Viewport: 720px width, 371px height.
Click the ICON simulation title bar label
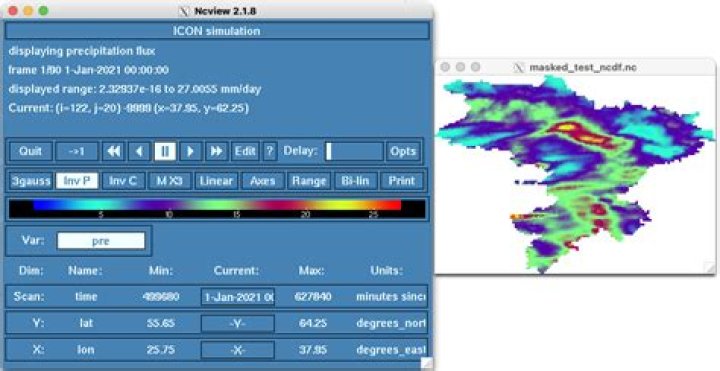217,31
